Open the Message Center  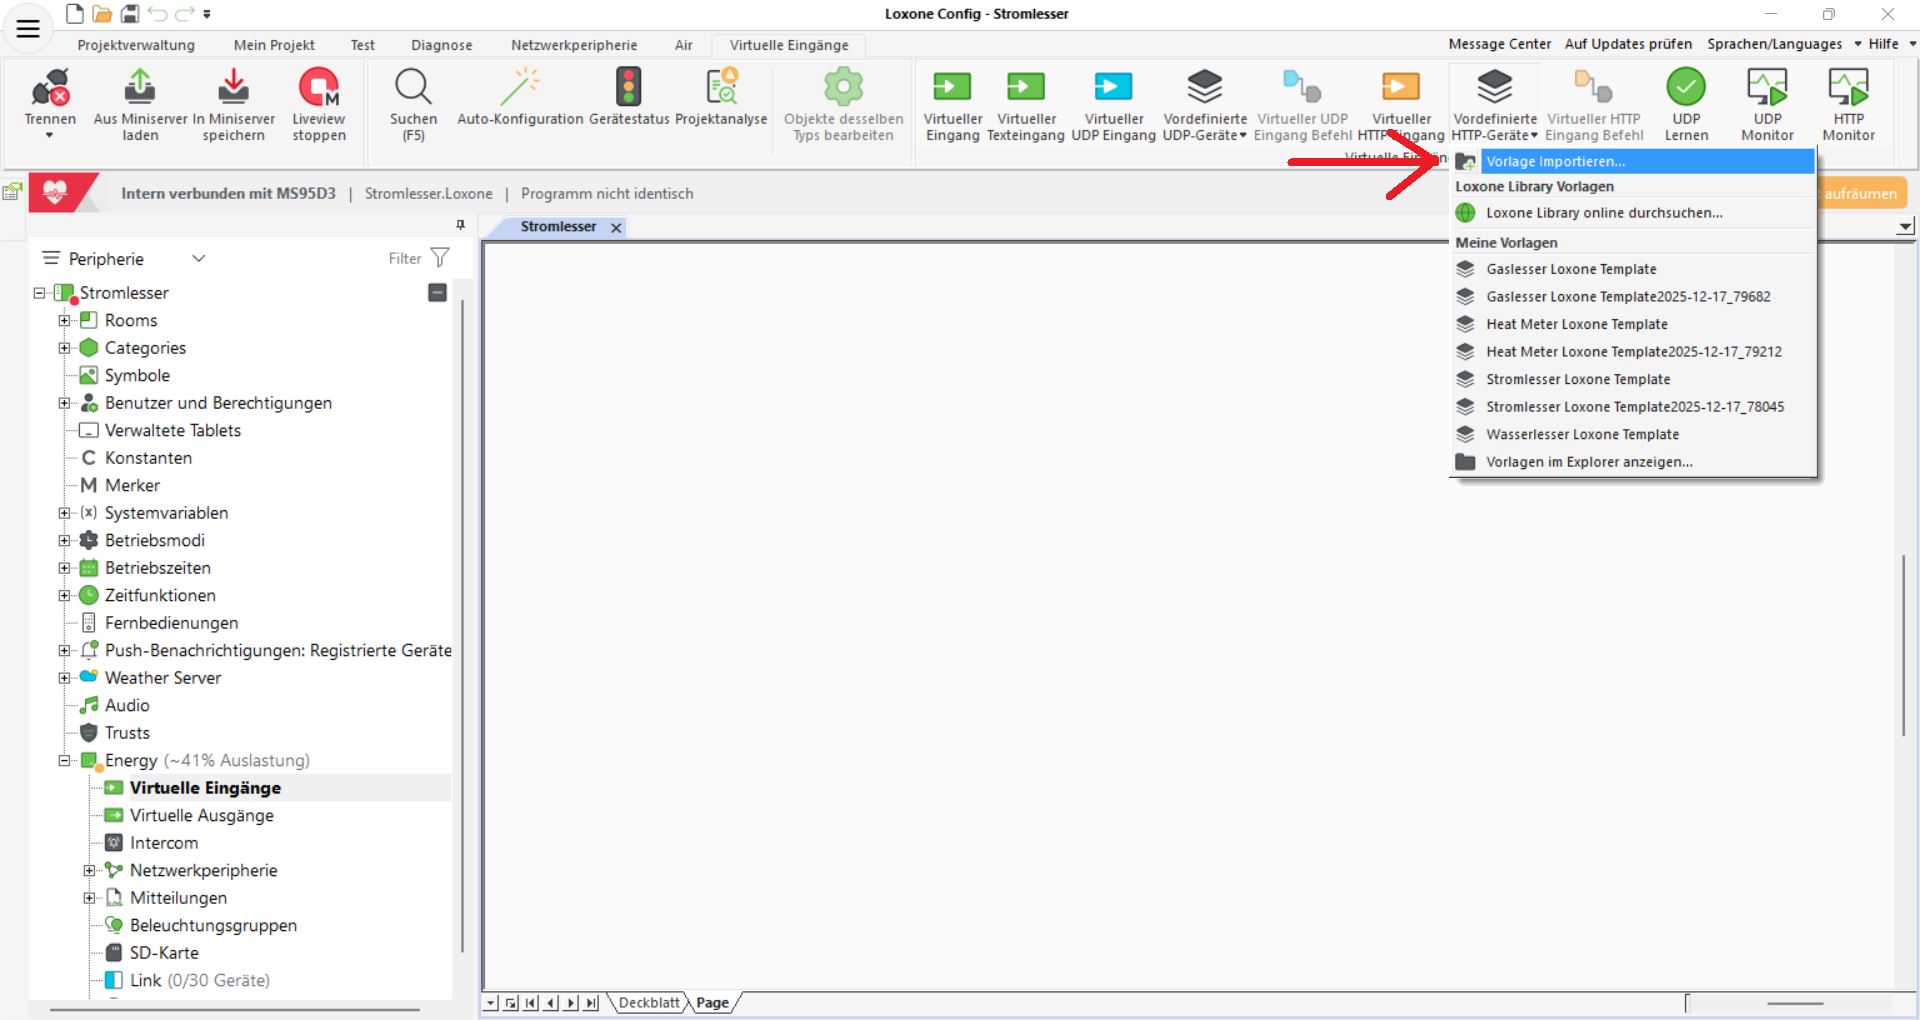[1499, 44]
